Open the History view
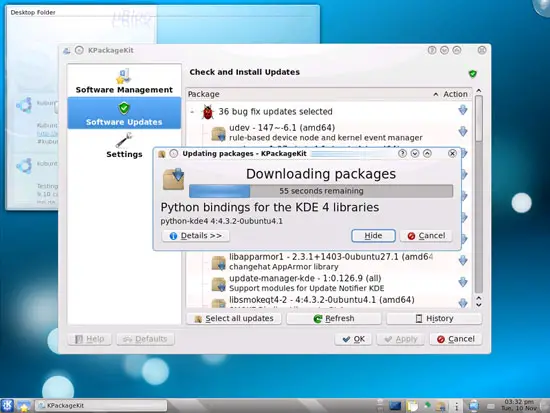The image size is (550, 413). 434,319
